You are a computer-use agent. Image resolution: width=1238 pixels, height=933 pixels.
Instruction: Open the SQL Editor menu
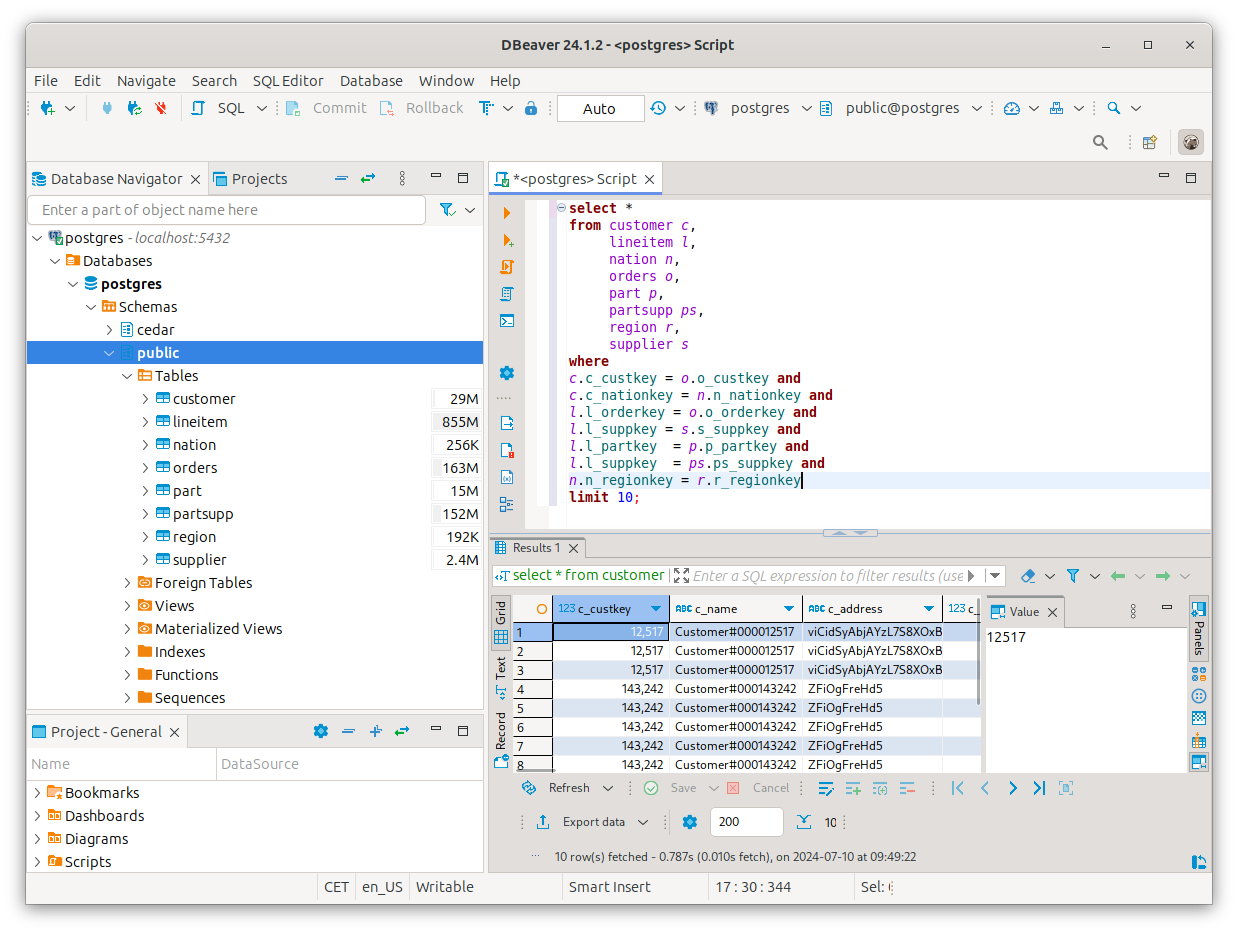(x=288, y=81)
